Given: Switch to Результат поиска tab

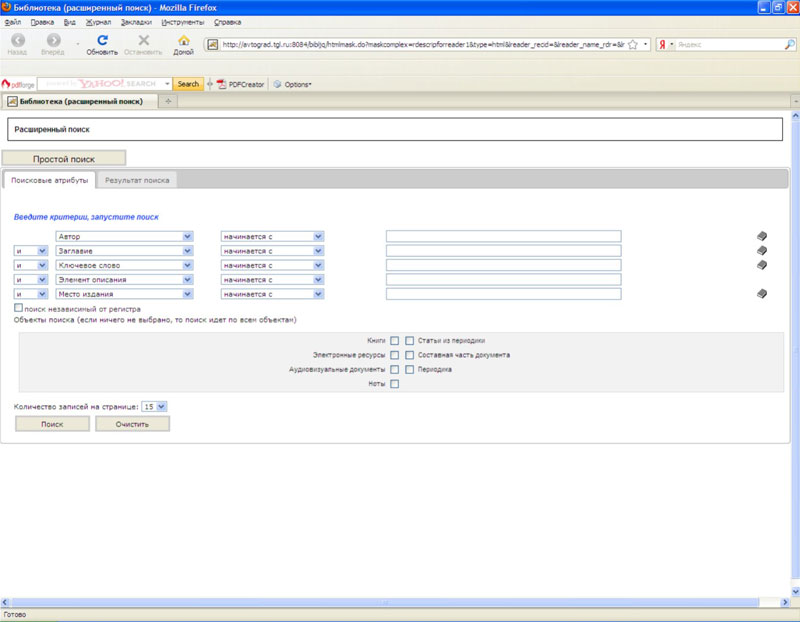Looking at the screenshot, I should (x=137, y=180).
